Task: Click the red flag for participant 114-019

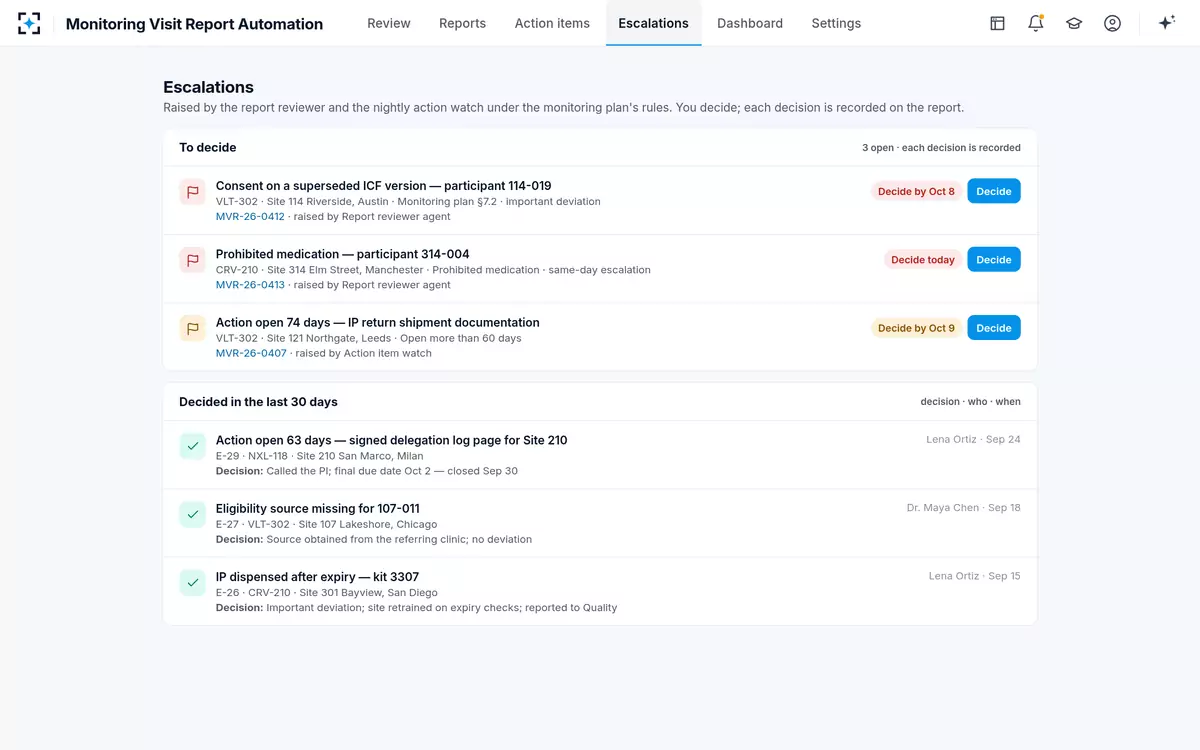Action: pyautogui.click(x=192, y=192)
